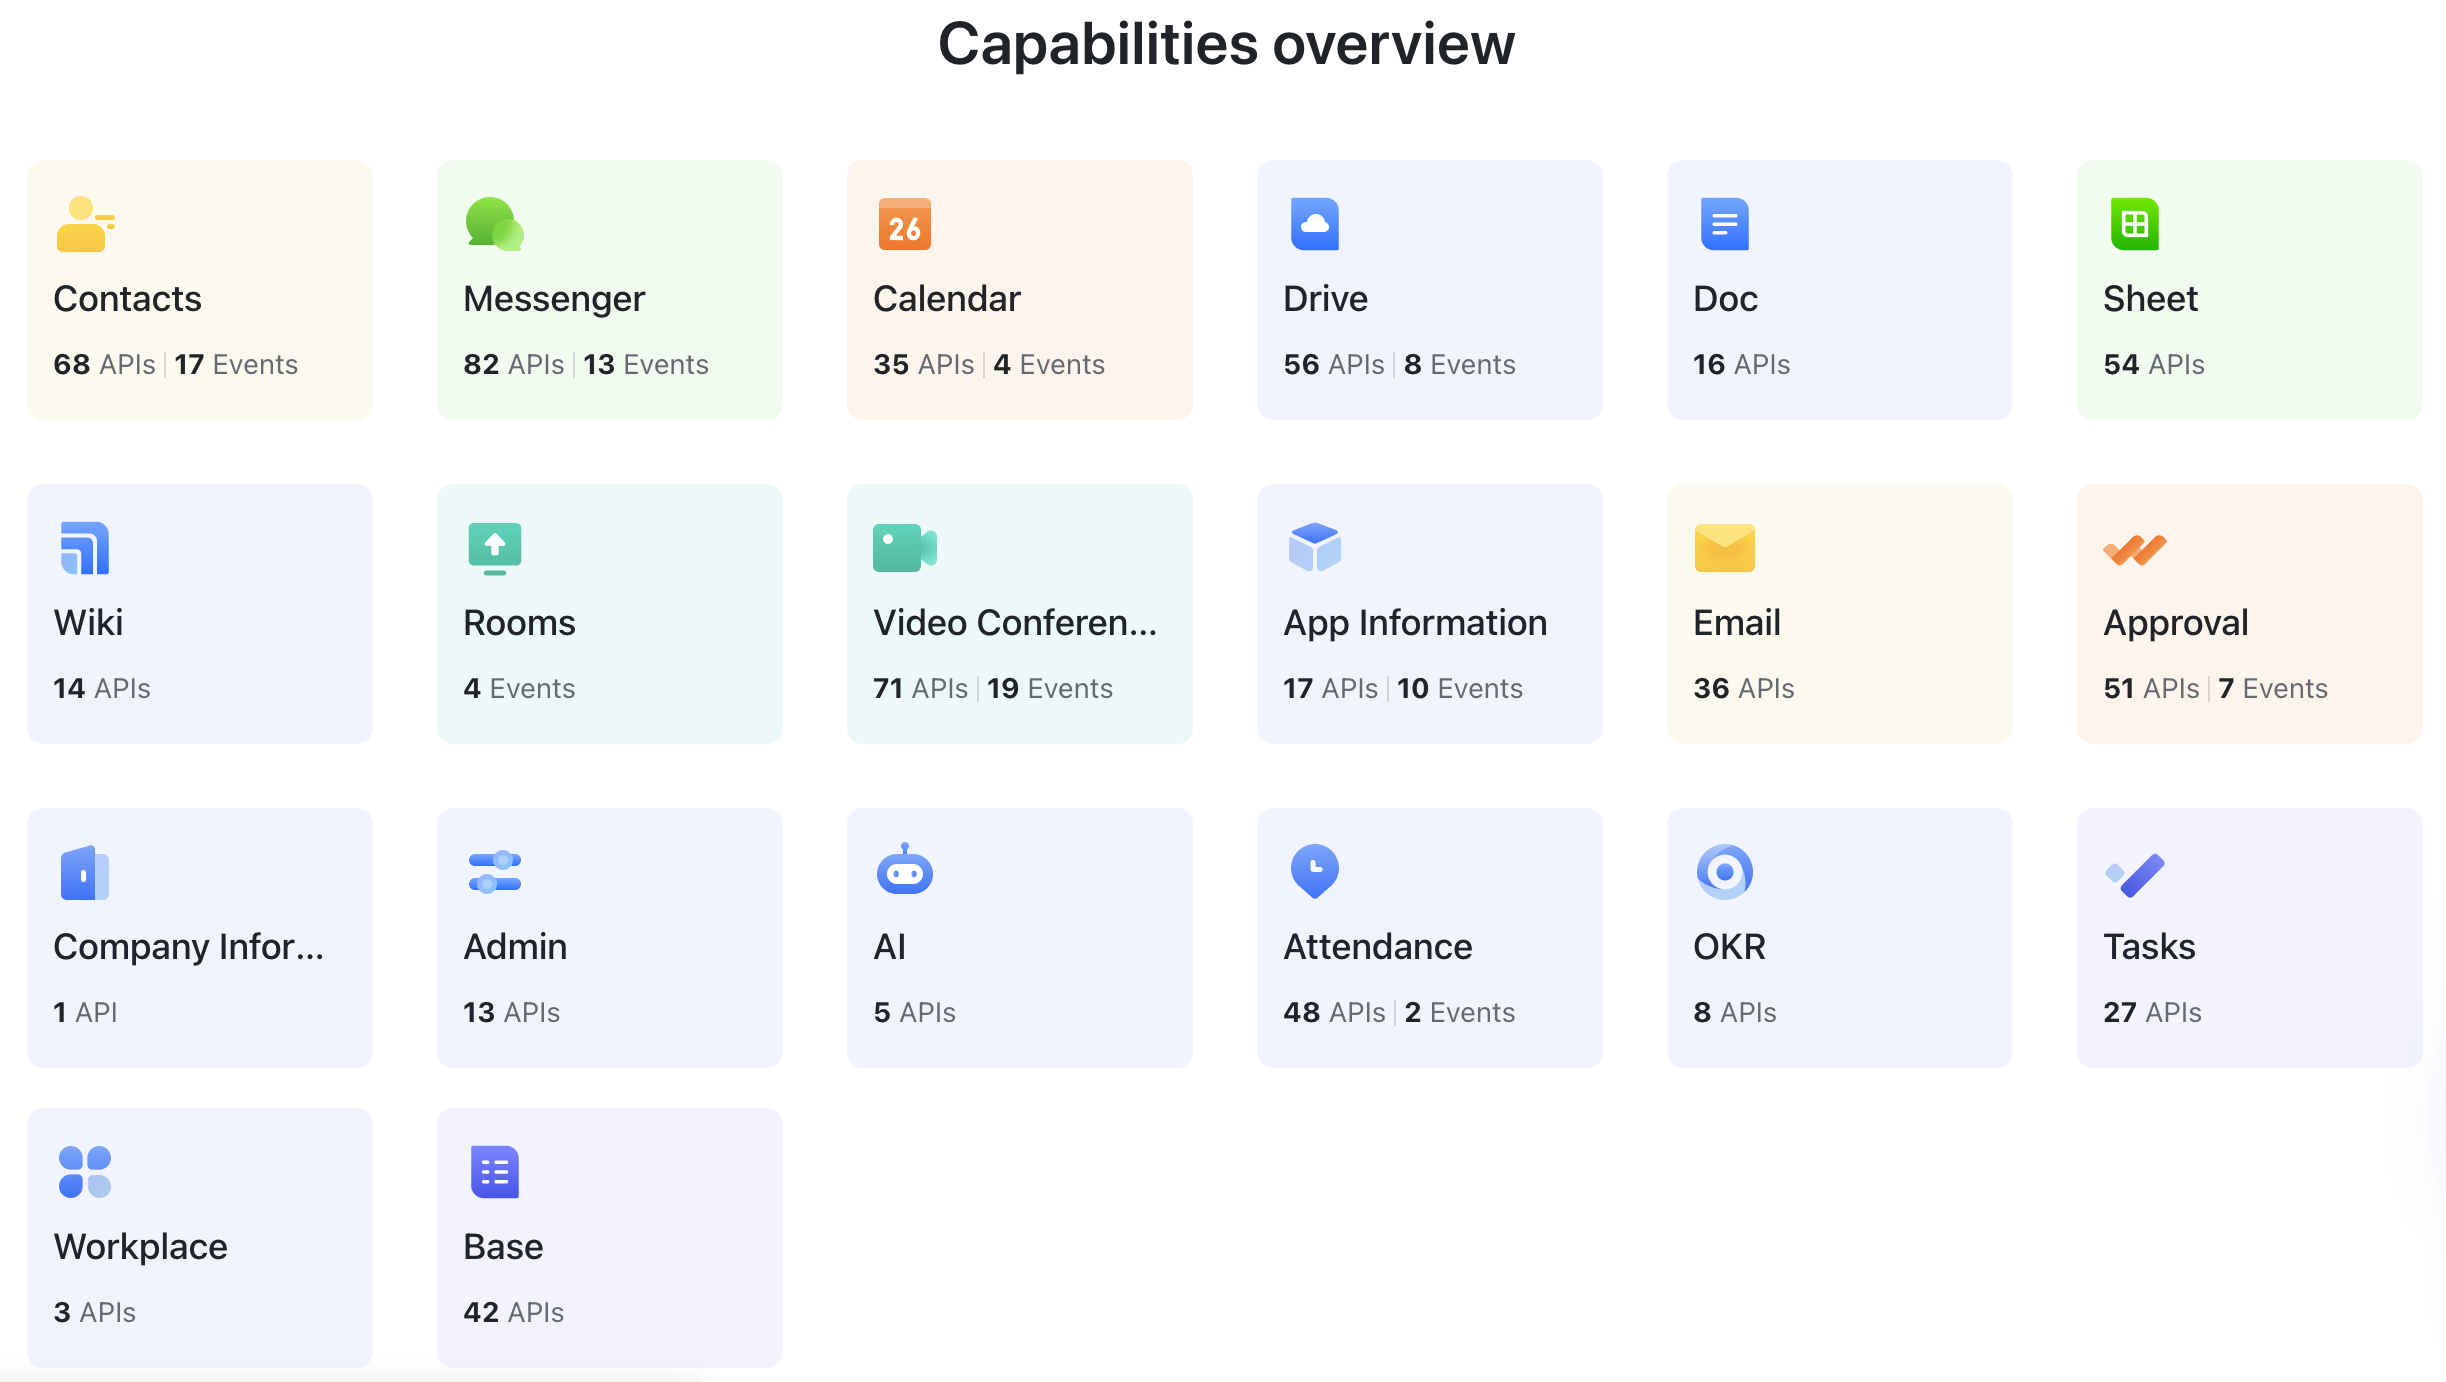Click the yellow Email envelope icon
2446x1382 pixels.
point(1724,548)
